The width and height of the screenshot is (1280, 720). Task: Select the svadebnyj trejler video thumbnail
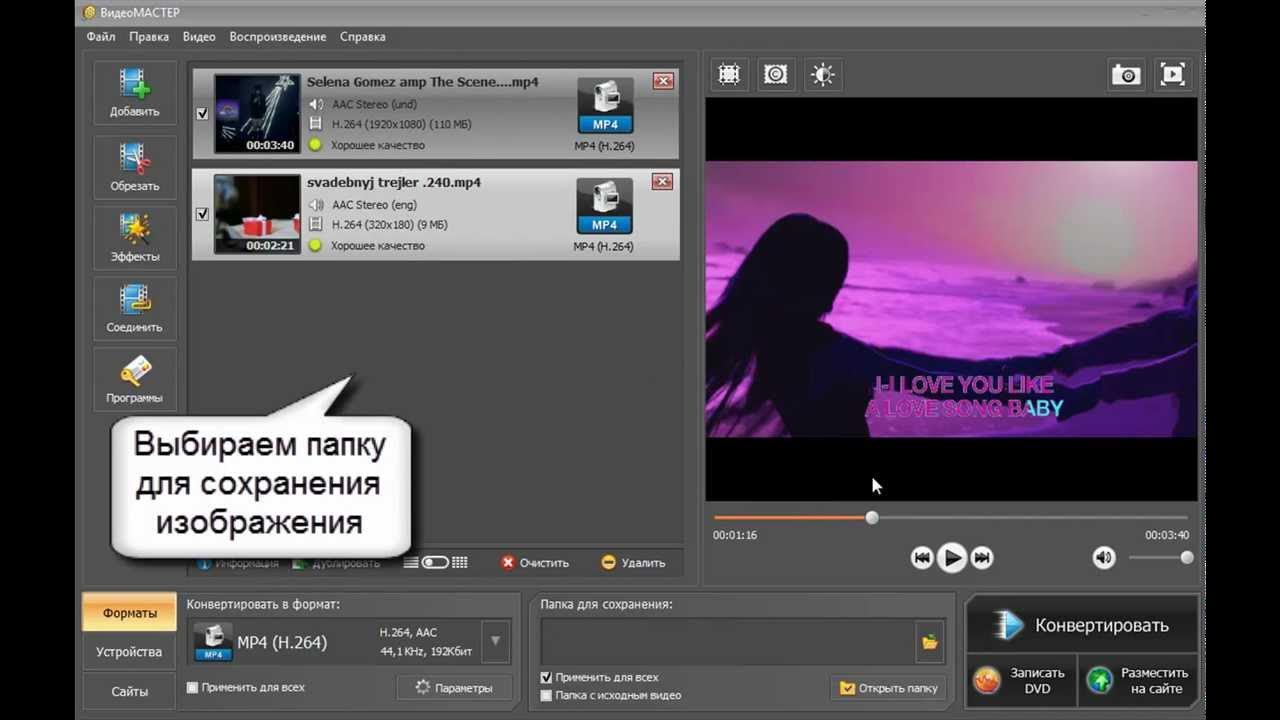[x=257, y=214]
